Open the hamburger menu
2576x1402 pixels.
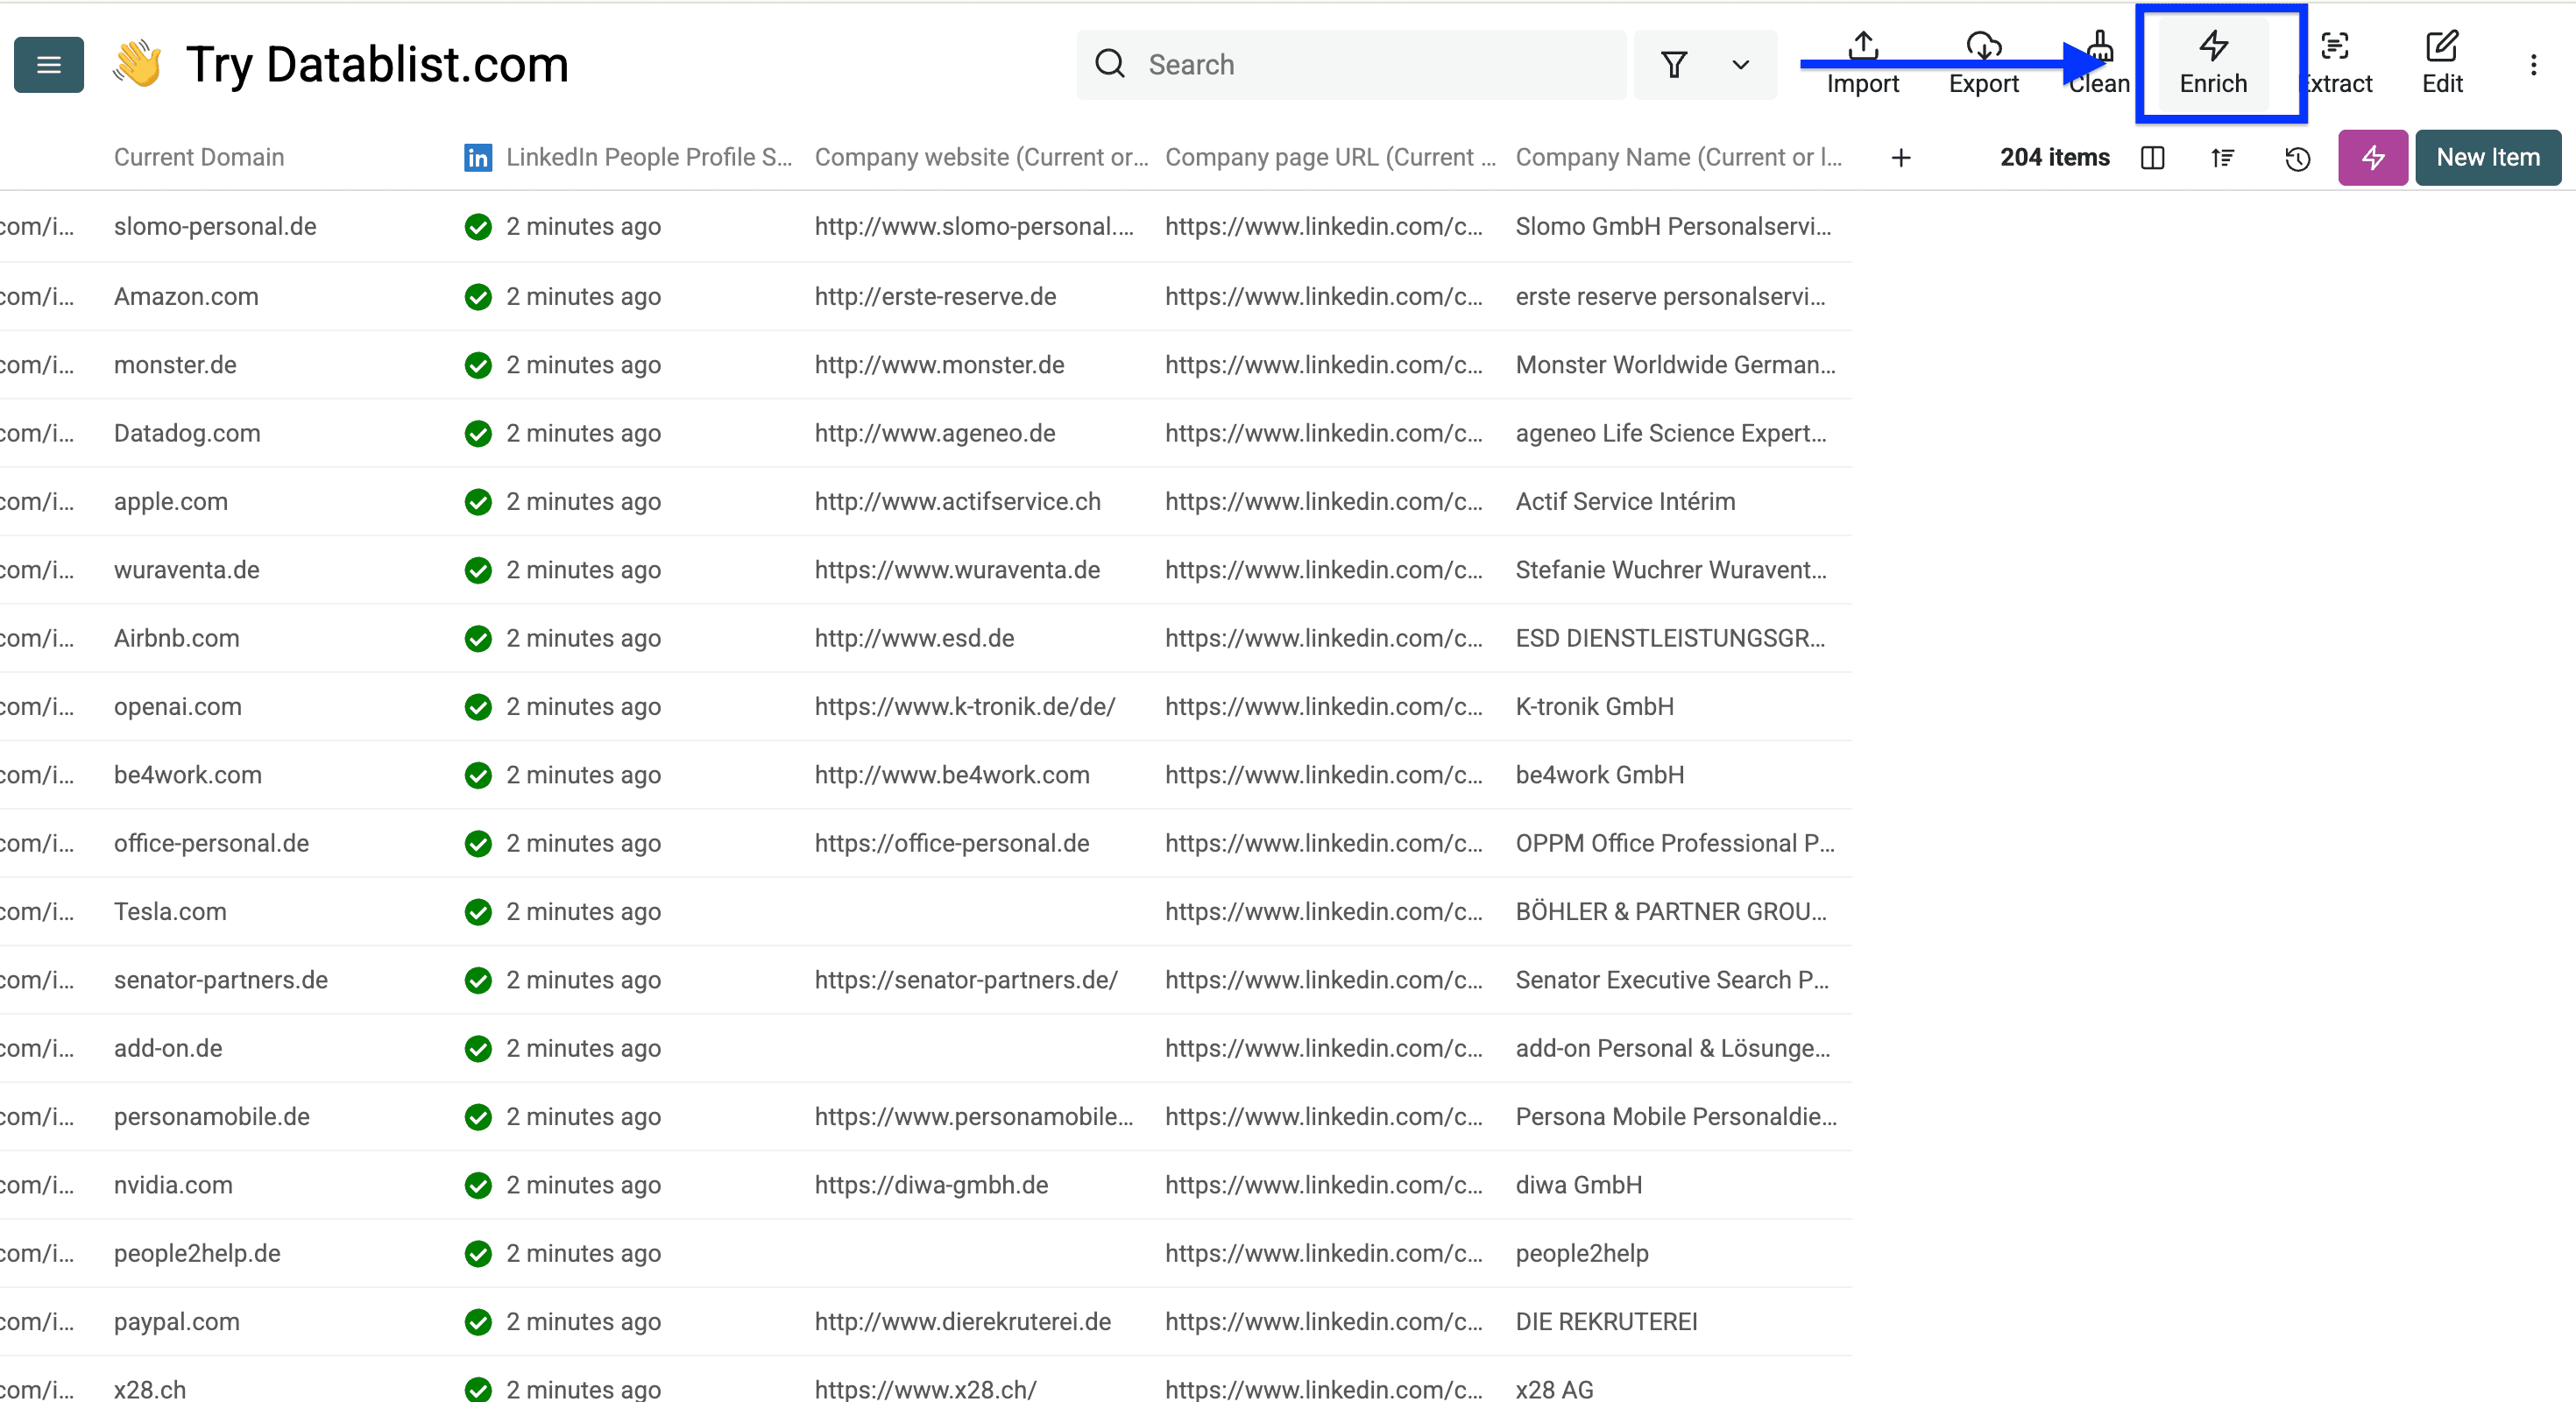(x=48, y=64)
